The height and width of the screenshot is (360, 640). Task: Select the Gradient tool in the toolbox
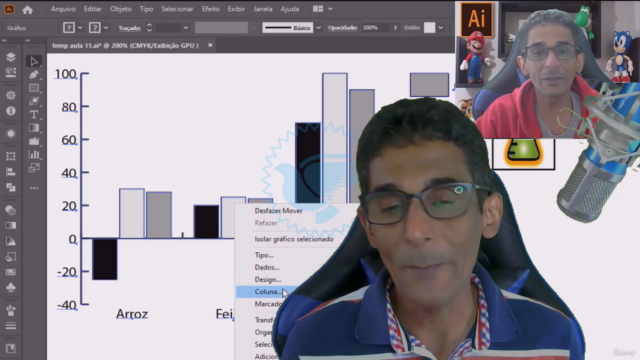[x=34, y=128]
